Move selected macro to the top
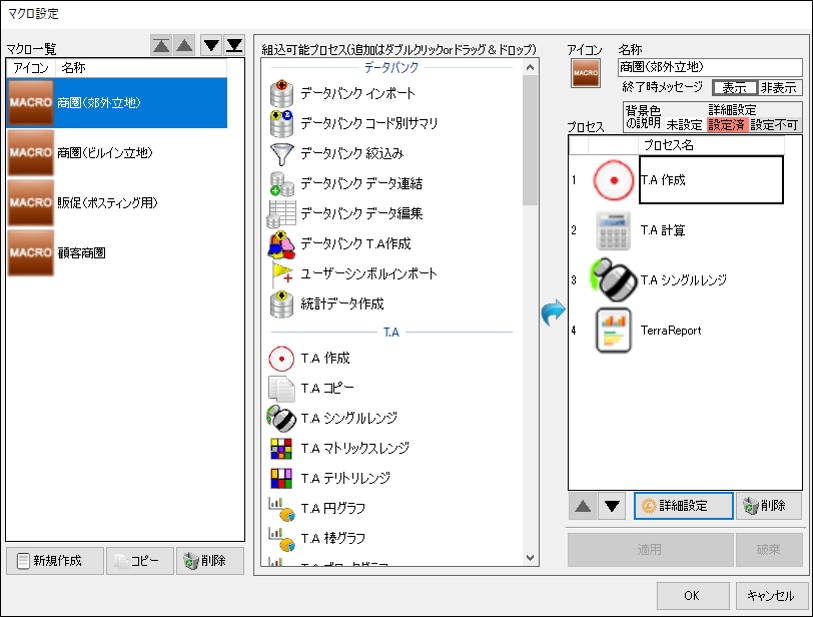This screenshot has width=813, height=617. click(161, 46)
